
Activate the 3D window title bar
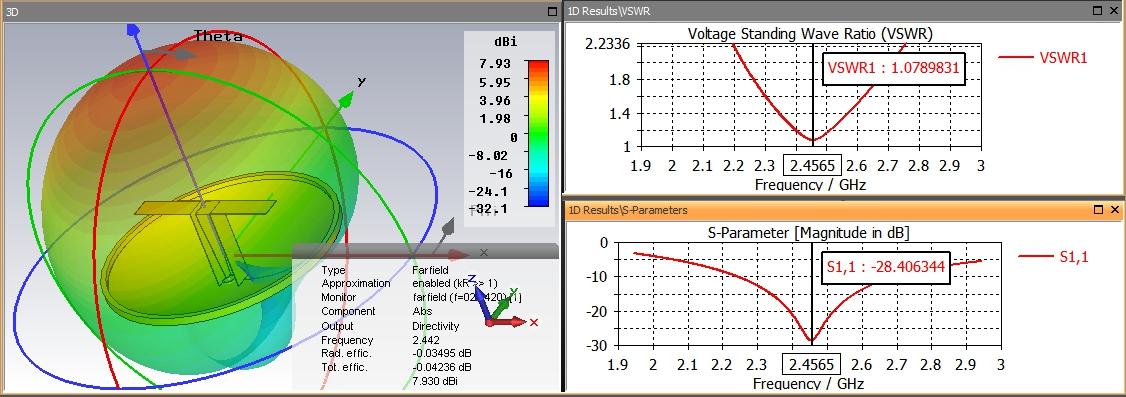click(x=273, y=11)
